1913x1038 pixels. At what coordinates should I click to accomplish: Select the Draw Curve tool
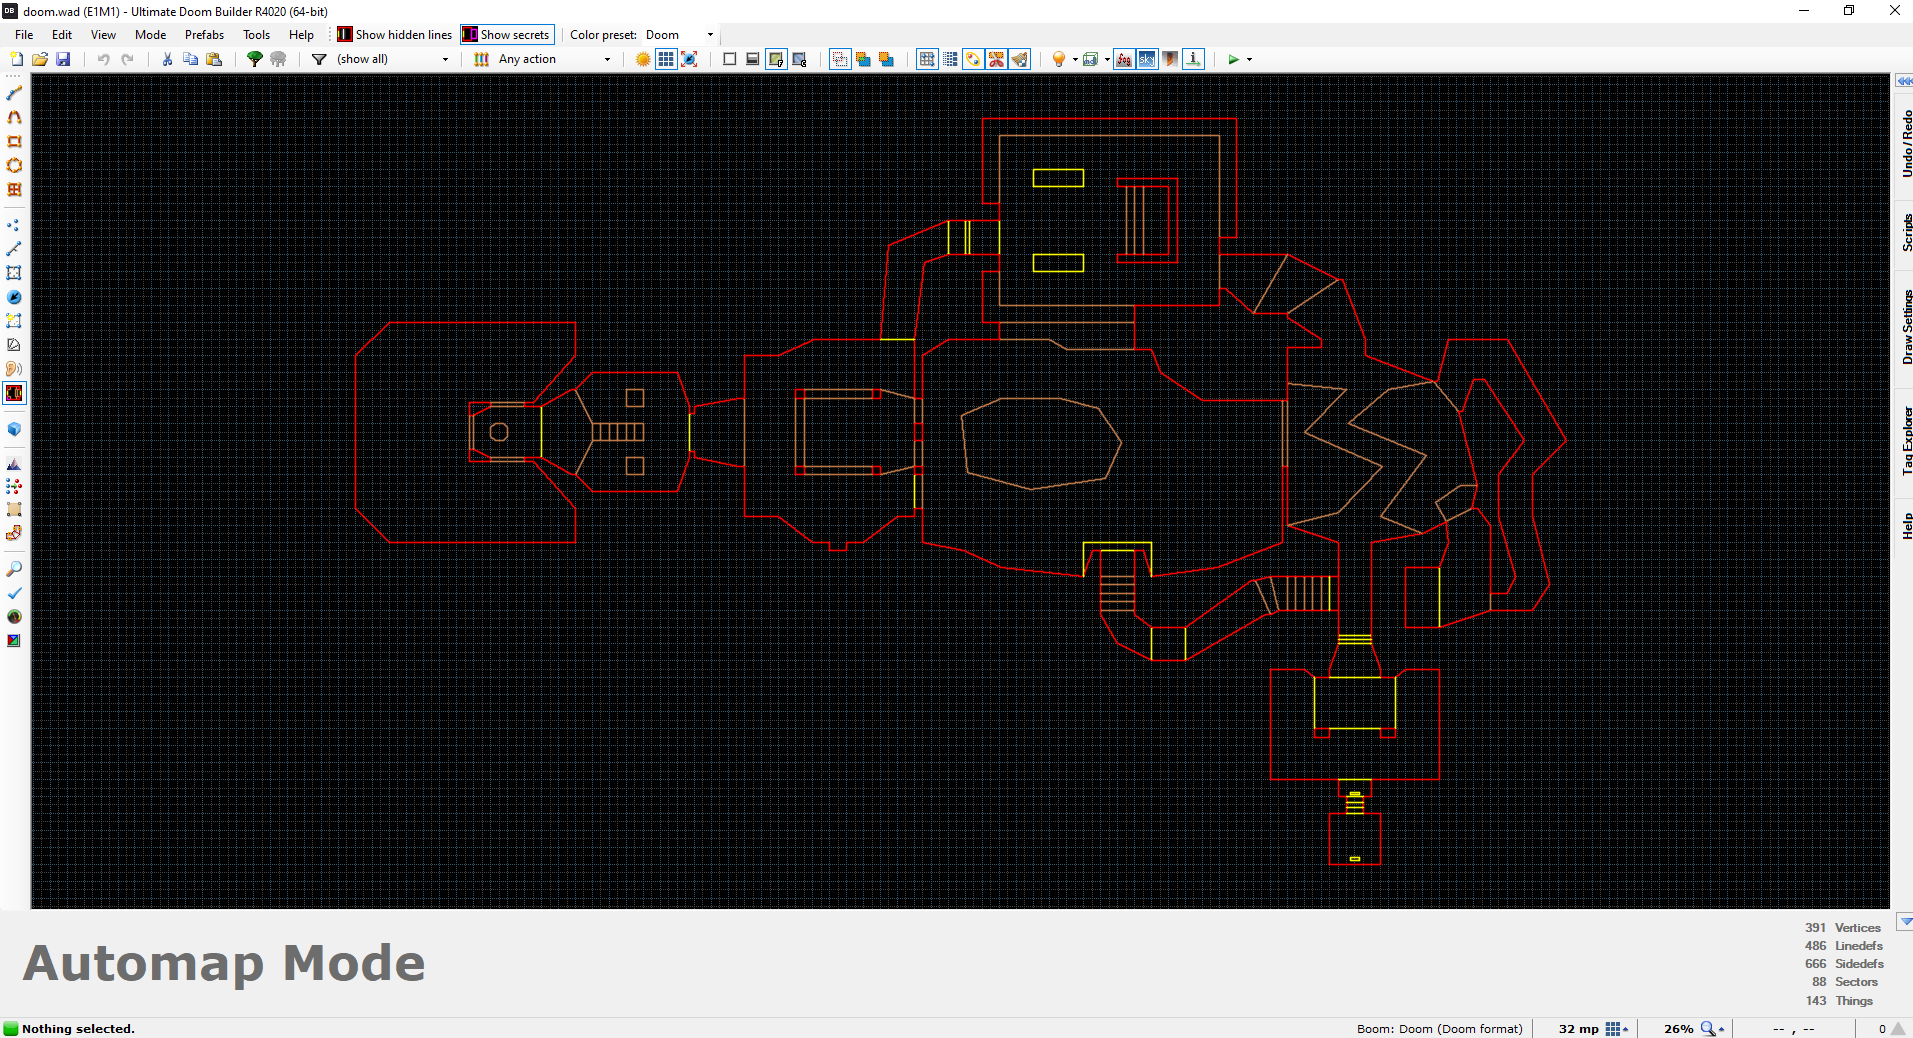coord(14,117)
